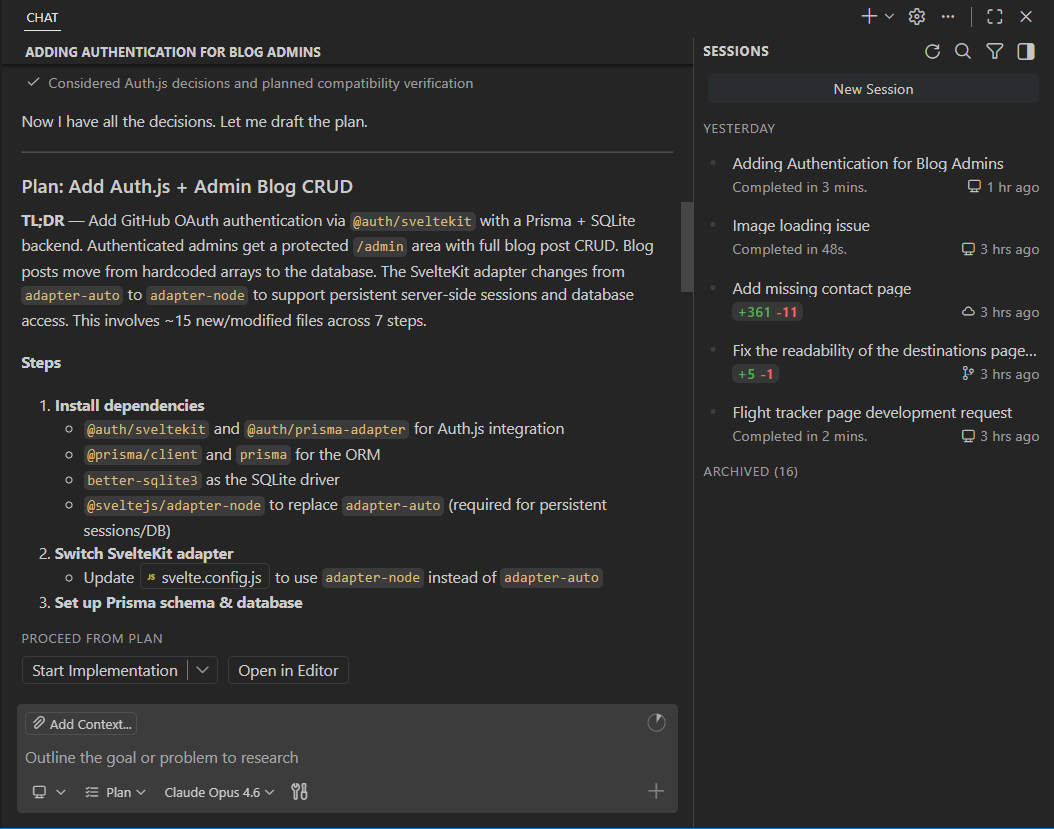Open the settings gear in the chat toolbar
This screenshot has width=1054, height=829.
917,16
